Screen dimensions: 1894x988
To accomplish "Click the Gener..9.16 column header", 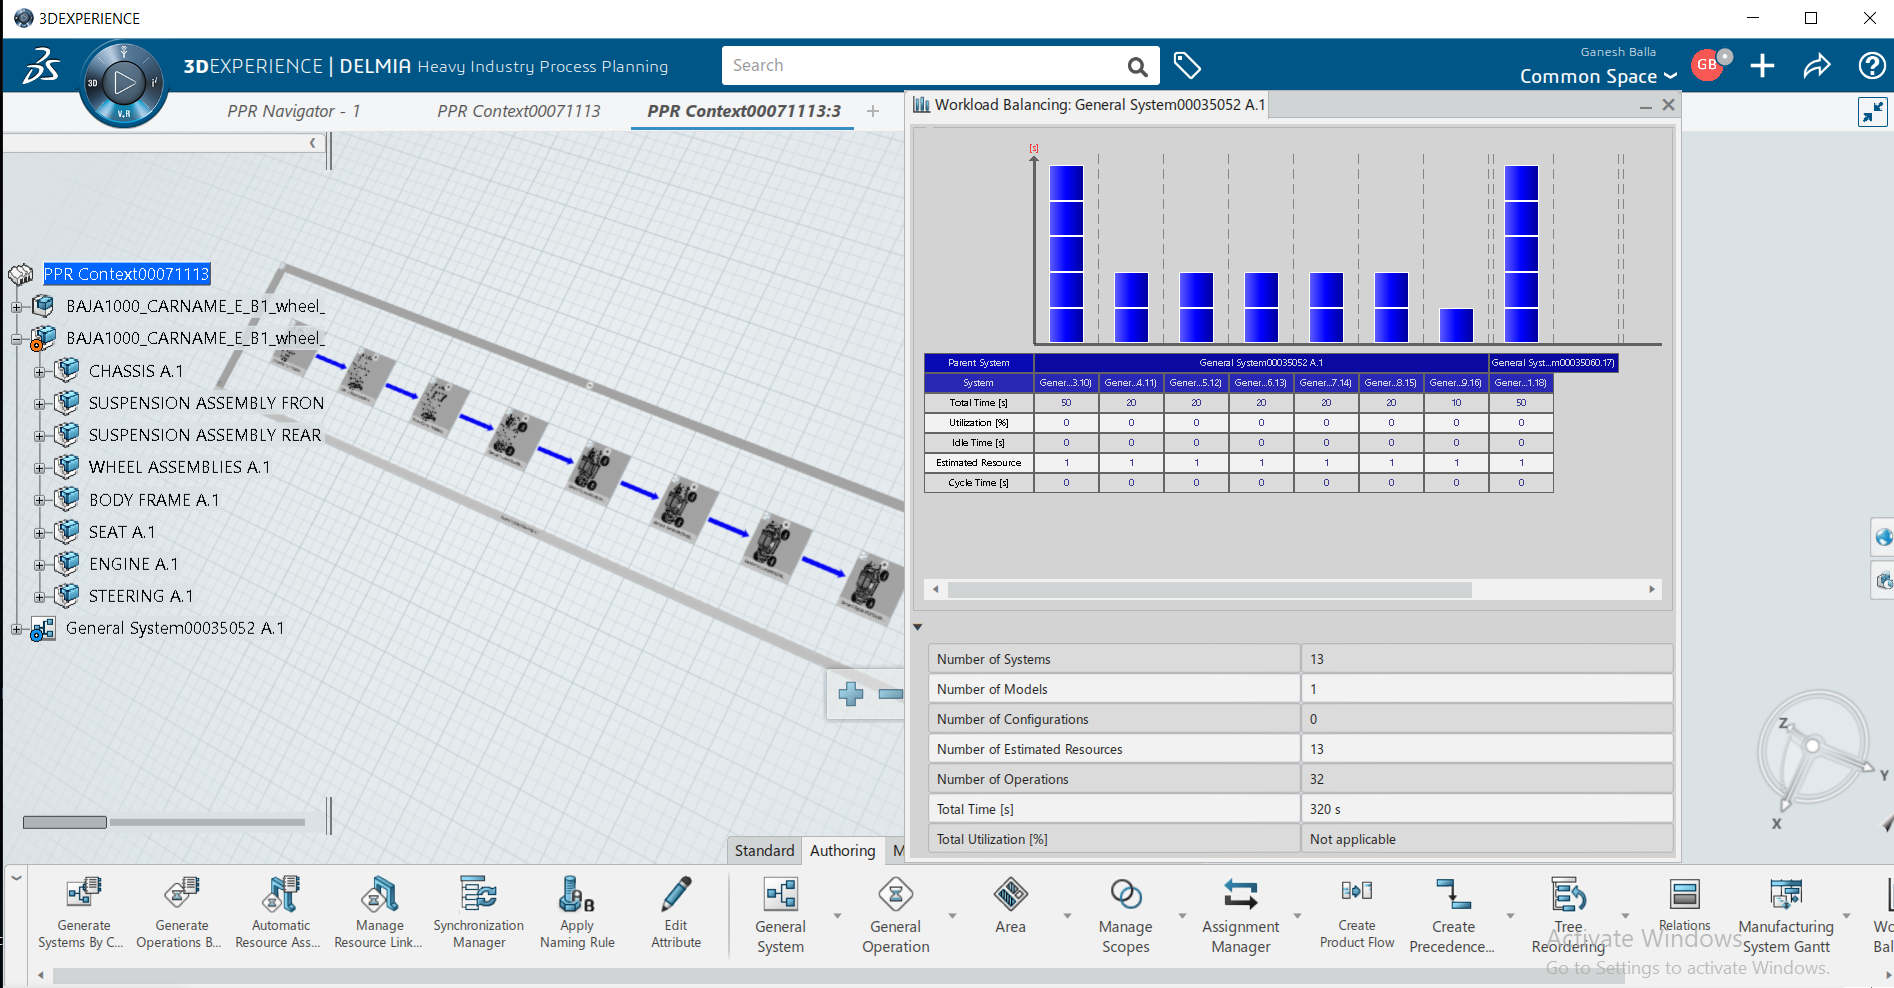I will coord(1456,383).
